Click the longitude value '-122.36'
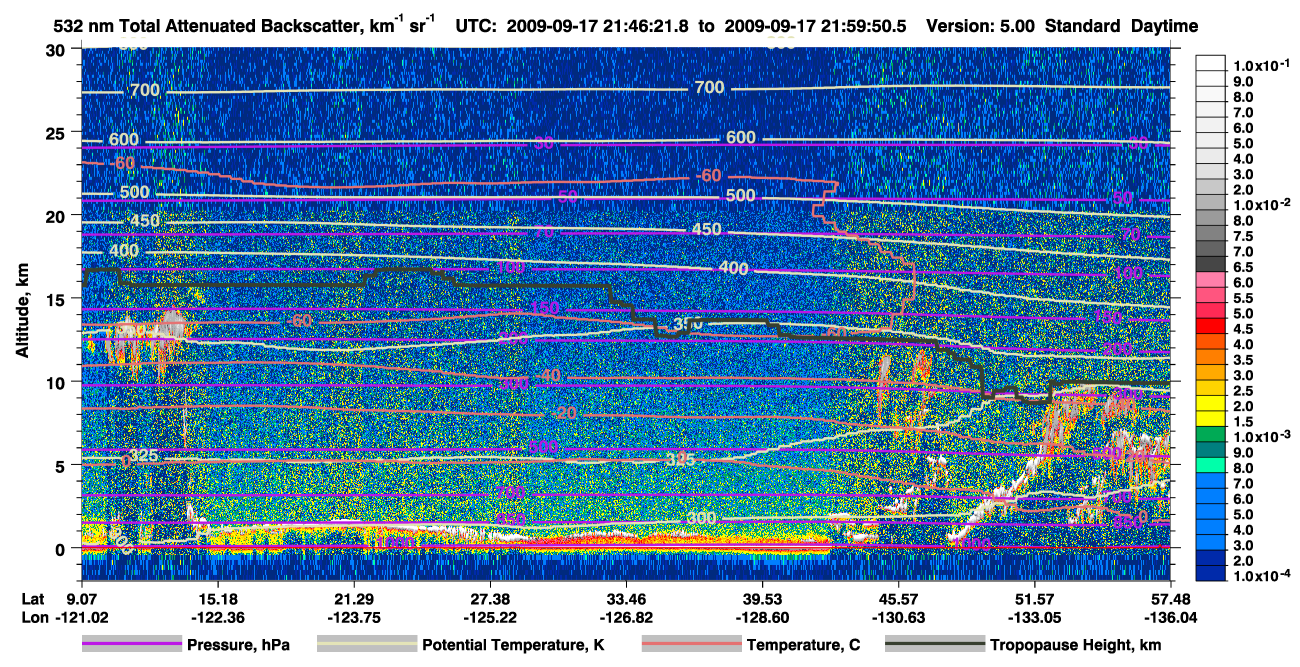The image size is (1300, 667). [x=218, y=618]
